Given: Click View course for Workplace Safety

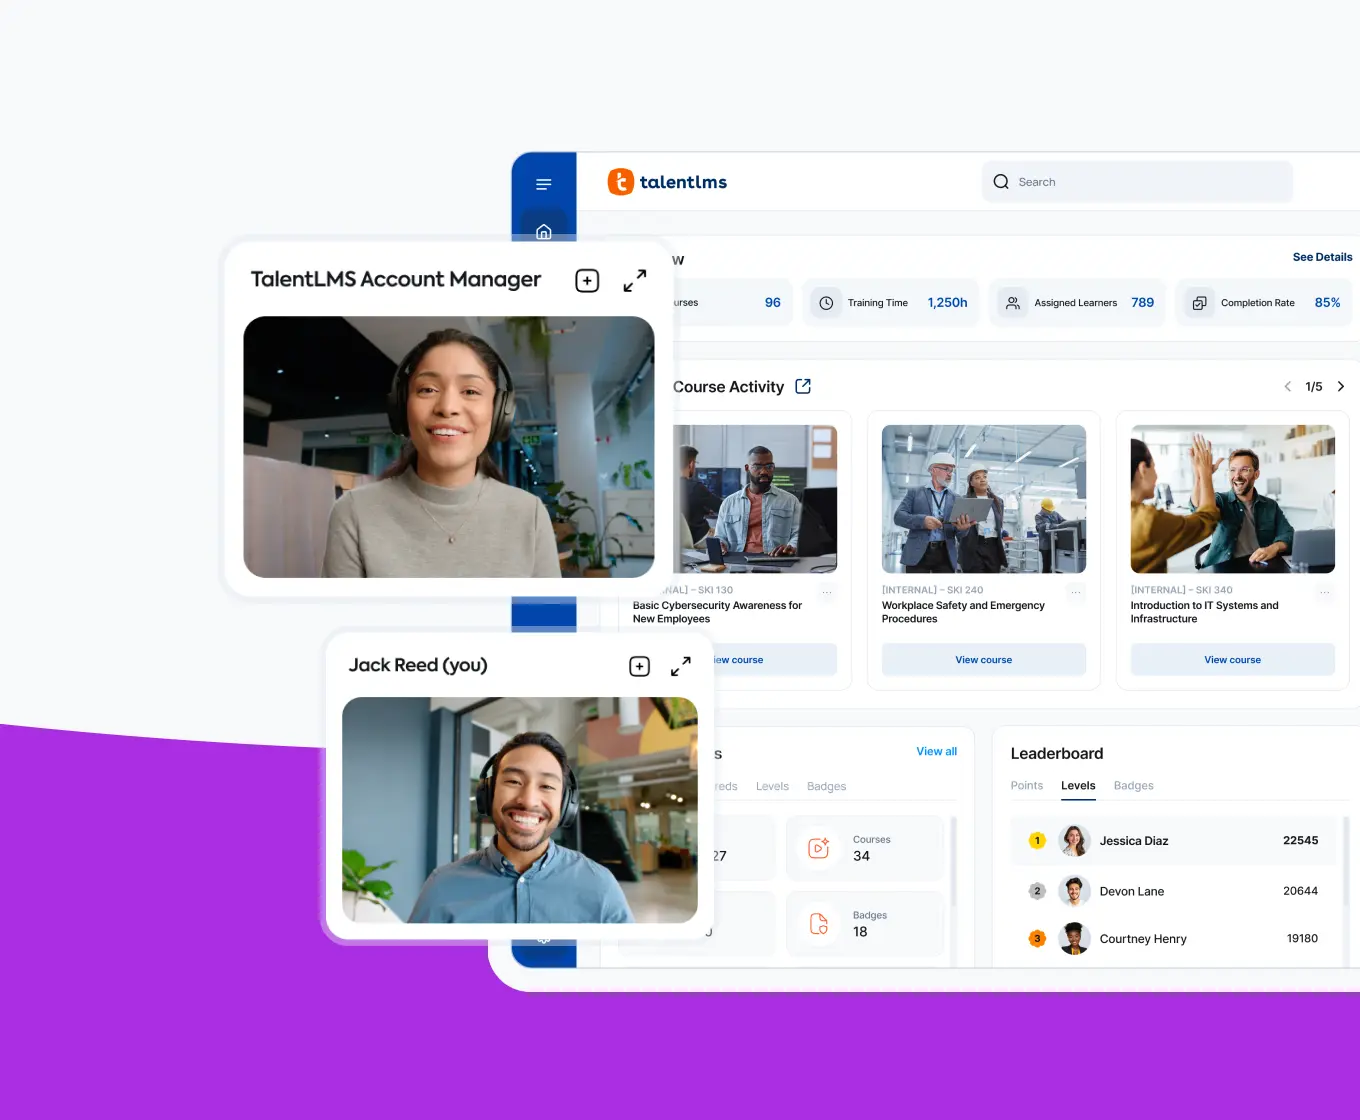Looking at the screenshot, I should tap(983, 660).
